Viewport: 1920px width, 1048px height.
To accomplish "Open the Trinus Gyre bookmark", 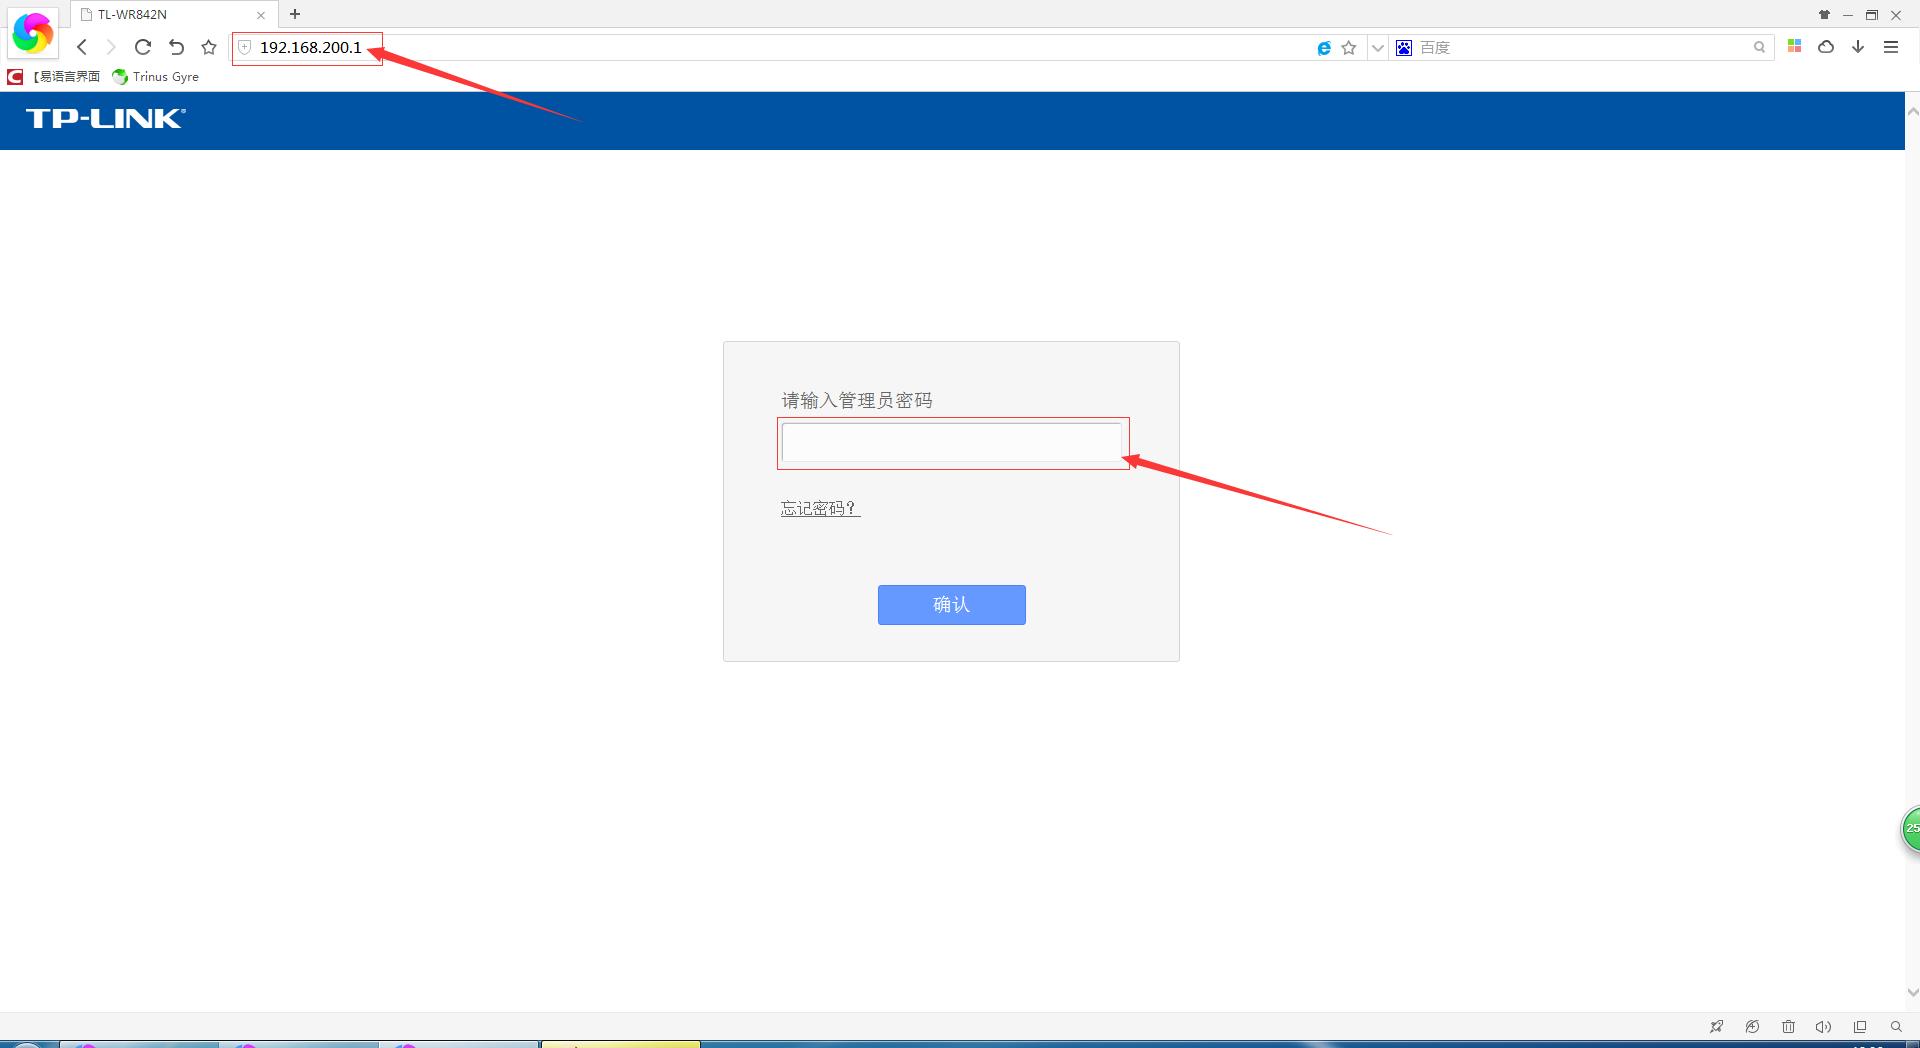I will click(156, 76).
